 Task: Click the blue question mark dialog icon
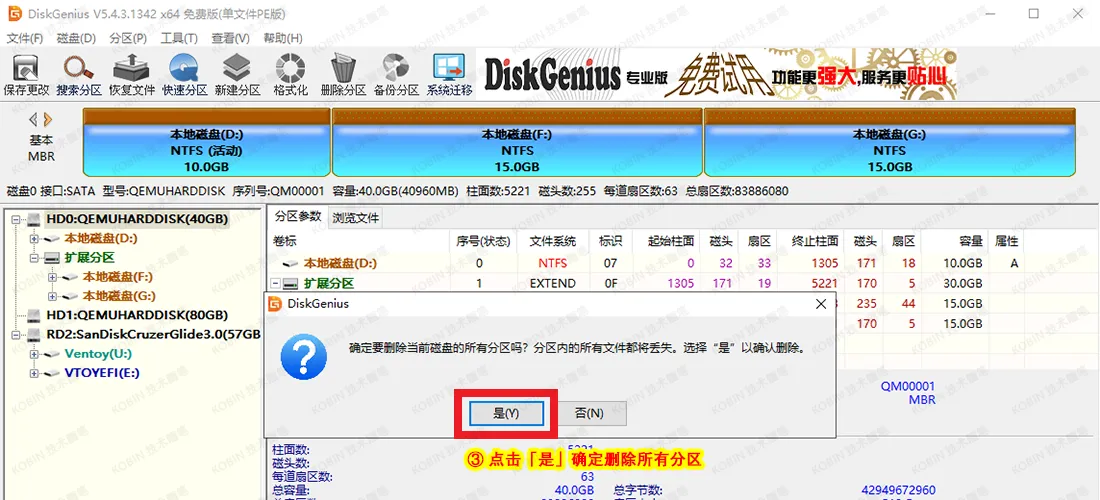click(303, 357)
